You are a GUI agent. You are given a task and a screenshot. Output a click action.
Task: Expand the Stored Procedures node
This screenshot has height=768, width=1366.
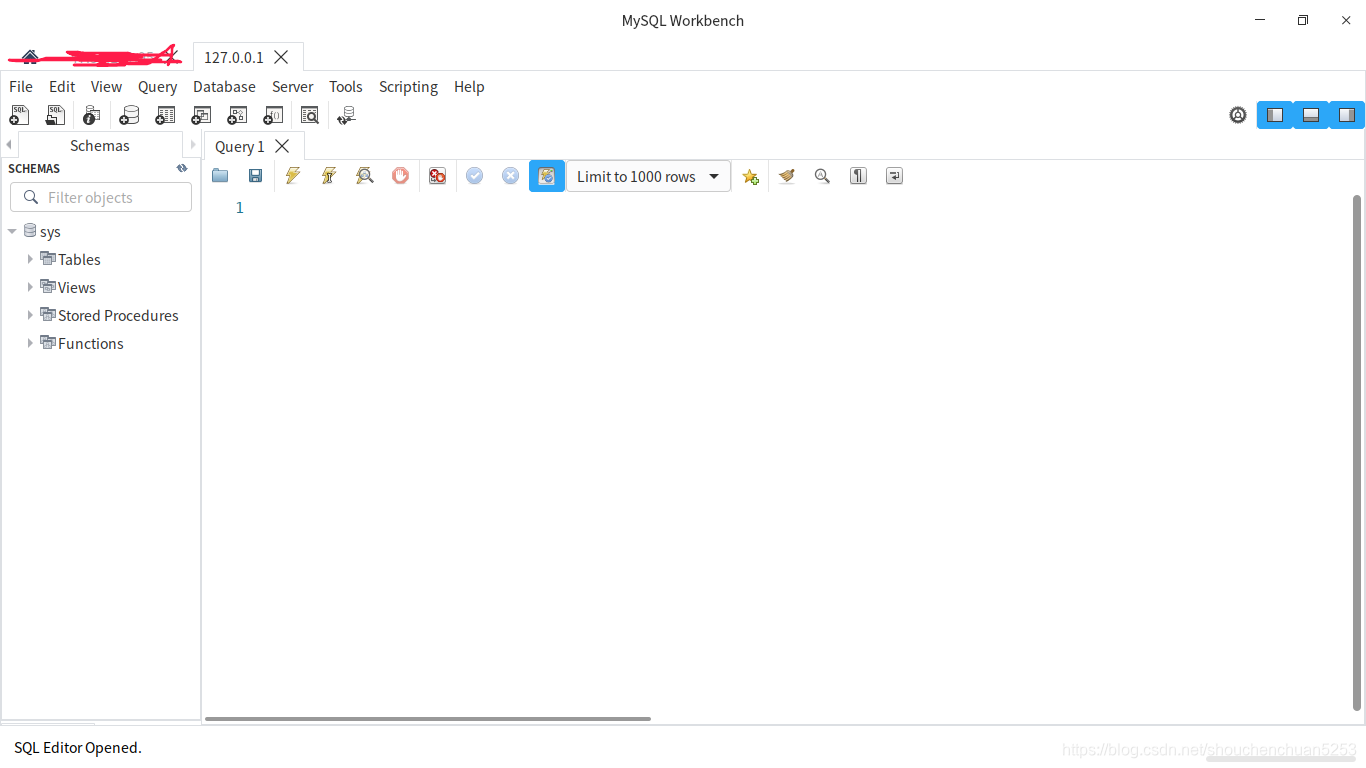pyautogui.click(x=30, y=315)
